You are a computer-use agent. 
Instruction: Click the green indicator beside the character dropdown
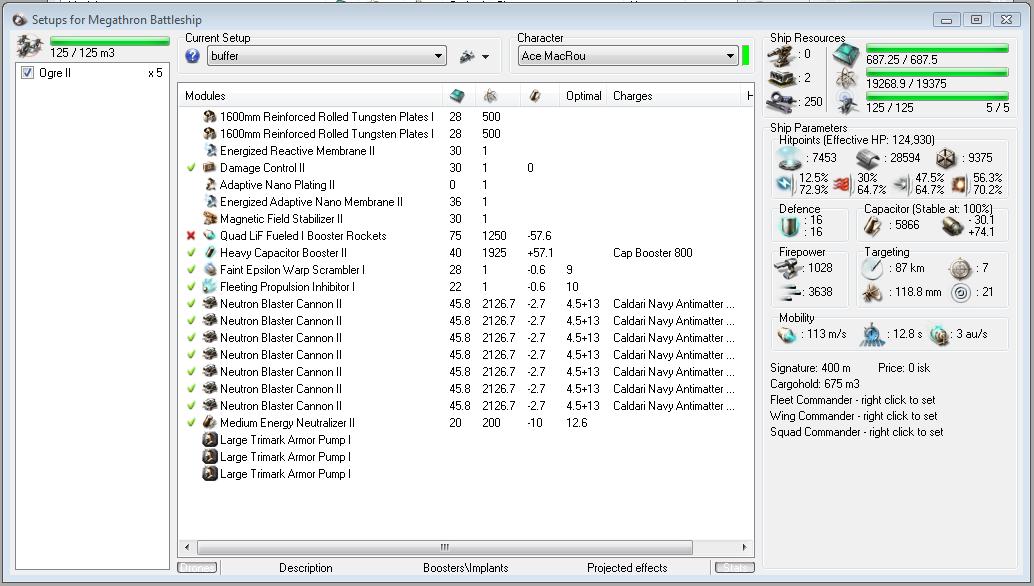point(746,55)
